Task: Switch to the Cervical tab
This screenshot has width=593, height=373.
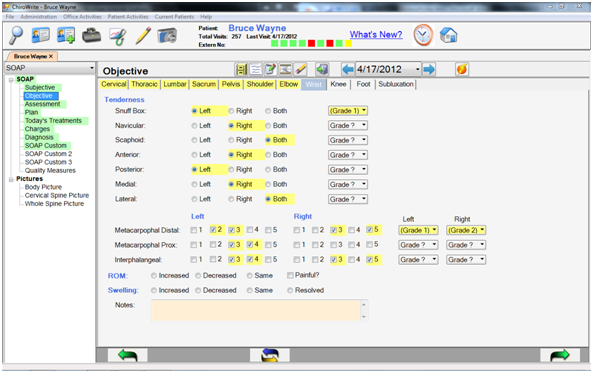Action: [114, 84]
